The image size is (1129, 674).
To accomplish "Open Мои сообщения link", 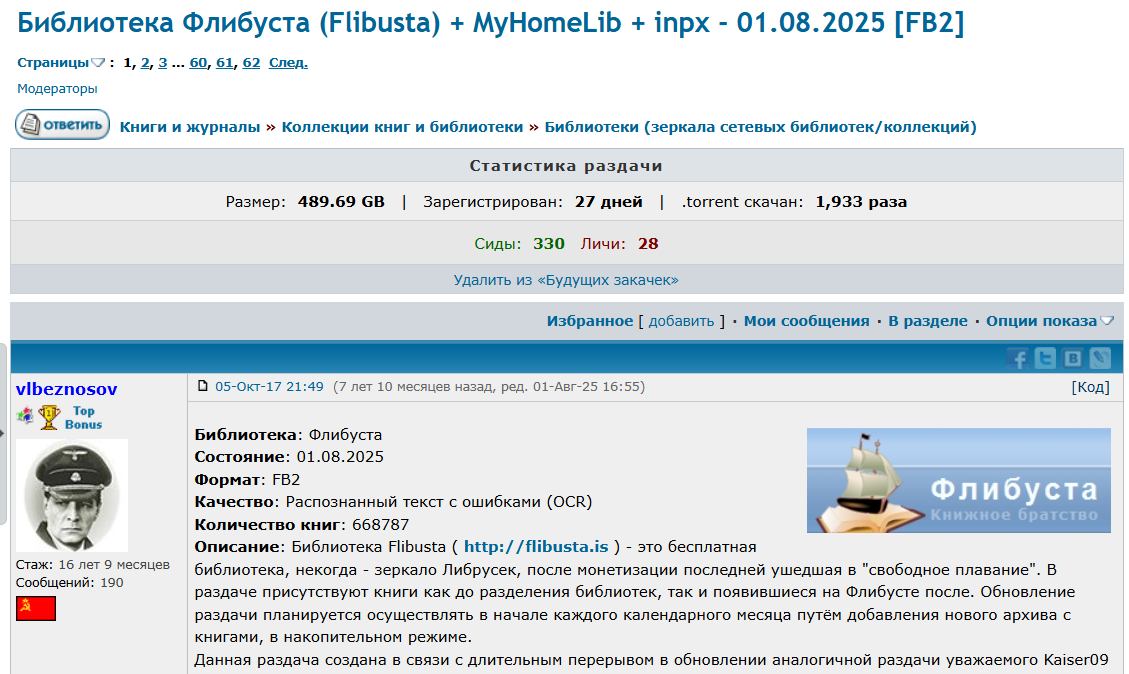I will pos(806,321).
